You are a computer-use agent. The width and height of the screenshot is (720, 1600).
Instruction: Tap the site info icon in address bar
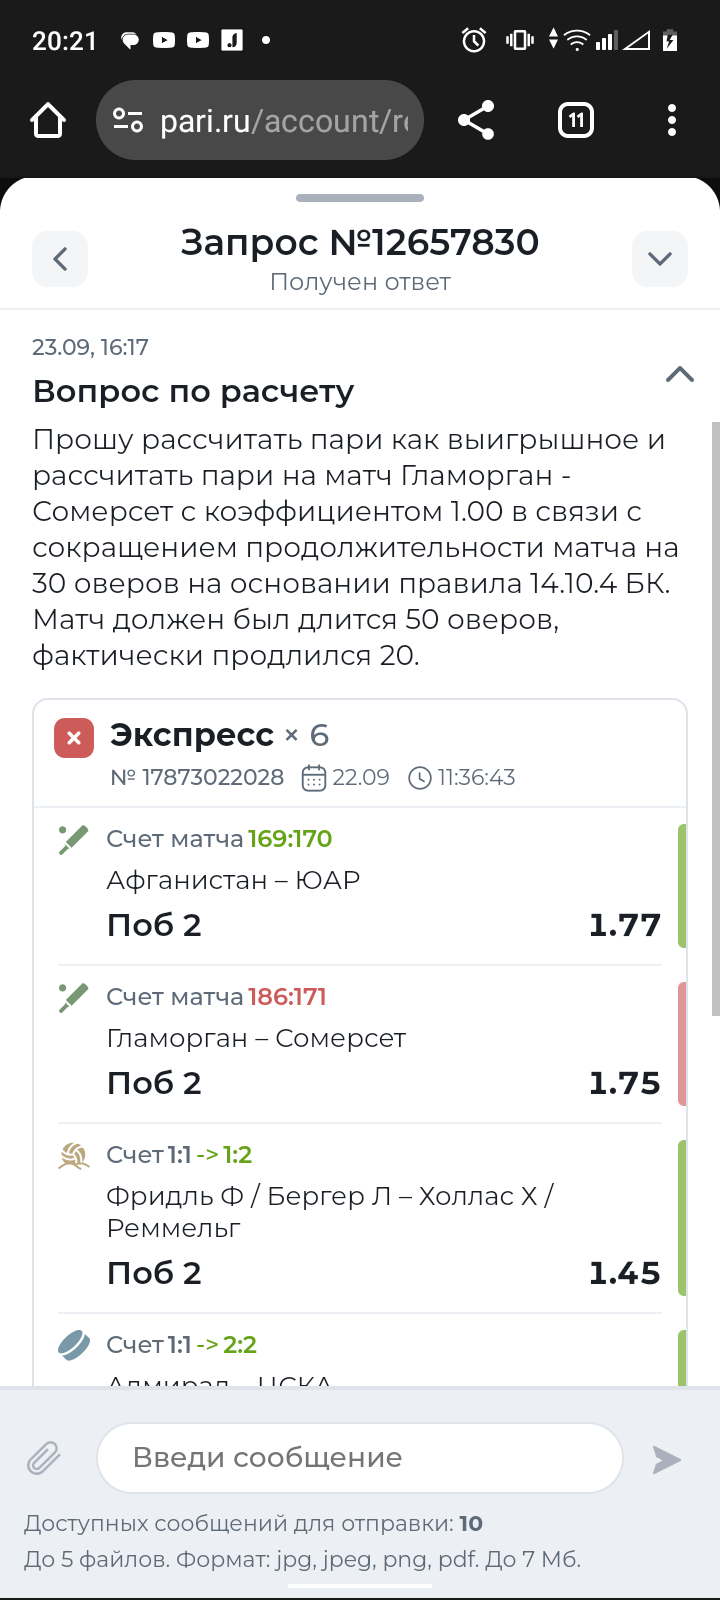point(128,121)
